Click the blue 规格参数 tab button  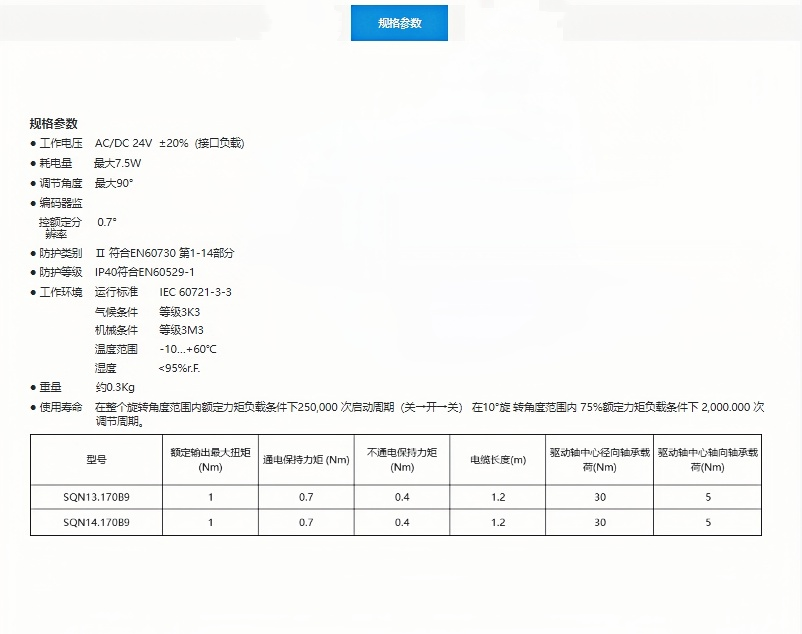[x=399, y=23]
